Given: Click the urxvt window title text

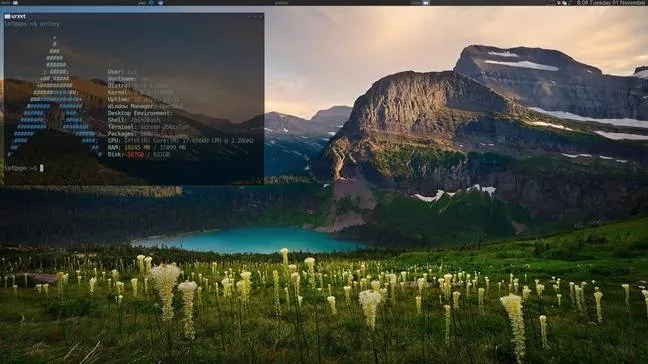Looking at the screenshot, I should (x=19, y=17).
